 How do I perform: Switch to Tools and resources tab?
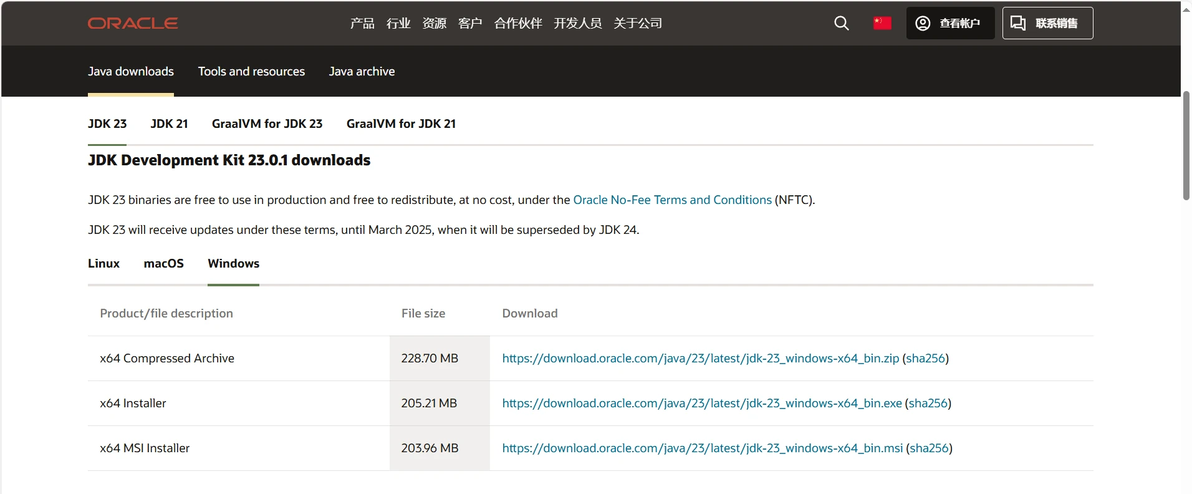point(251,71)
